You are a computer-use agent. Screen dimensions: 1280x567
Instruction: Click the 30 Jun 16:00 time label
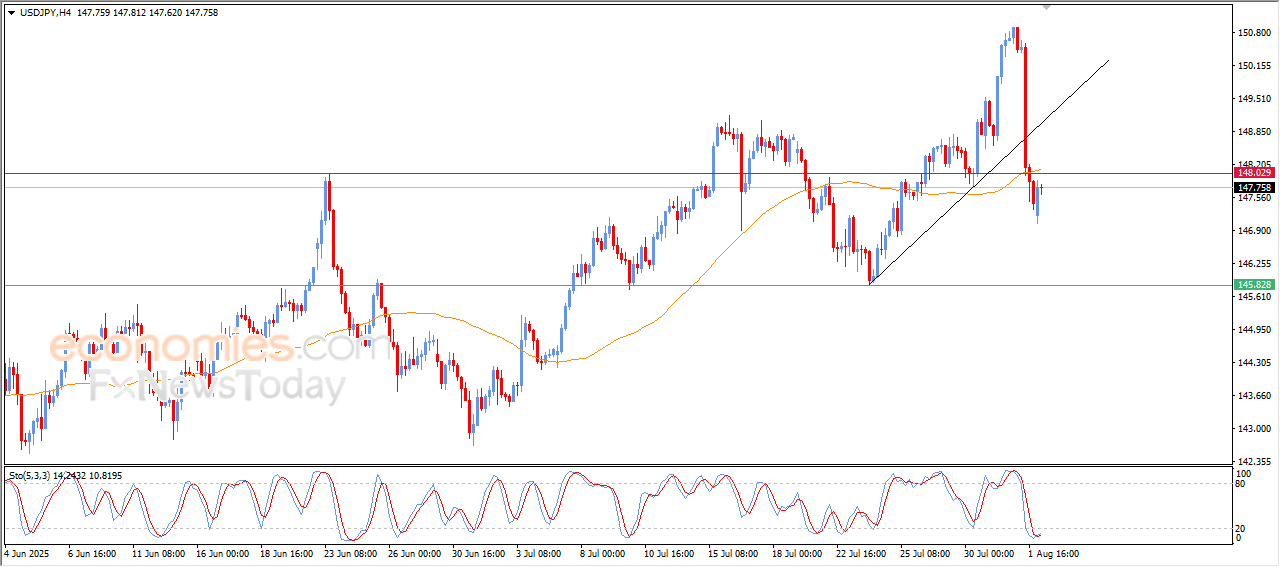pyautogui.click(x=481, y=553)
